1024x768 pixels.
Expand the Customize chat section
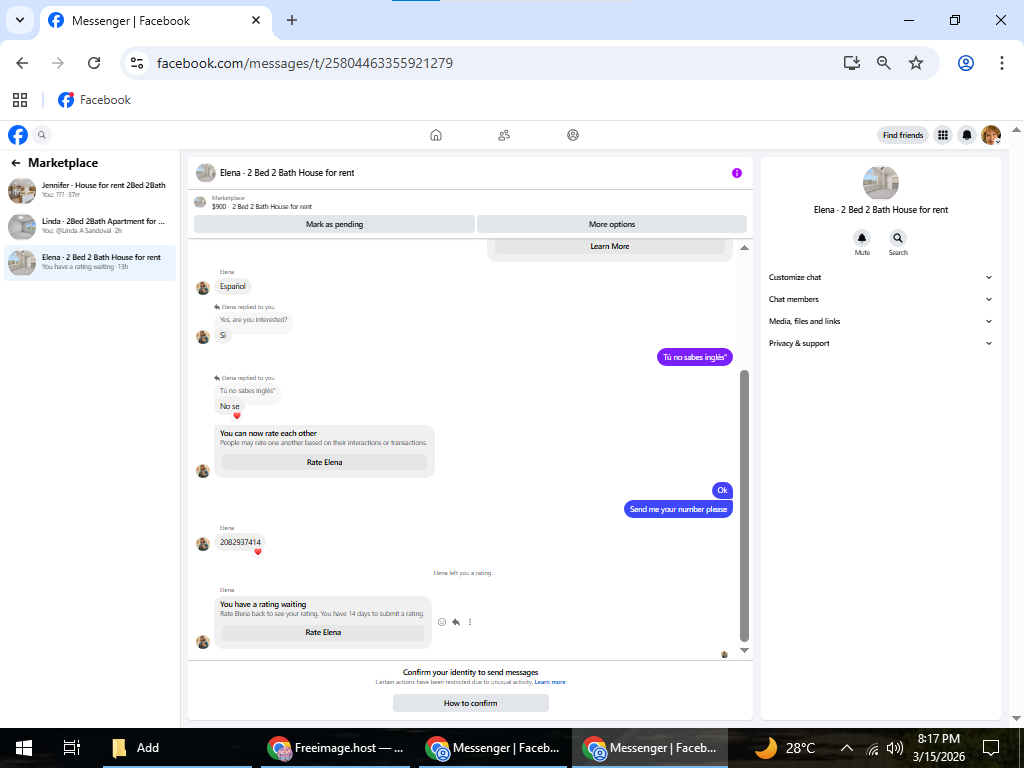[x=880, y=278]
